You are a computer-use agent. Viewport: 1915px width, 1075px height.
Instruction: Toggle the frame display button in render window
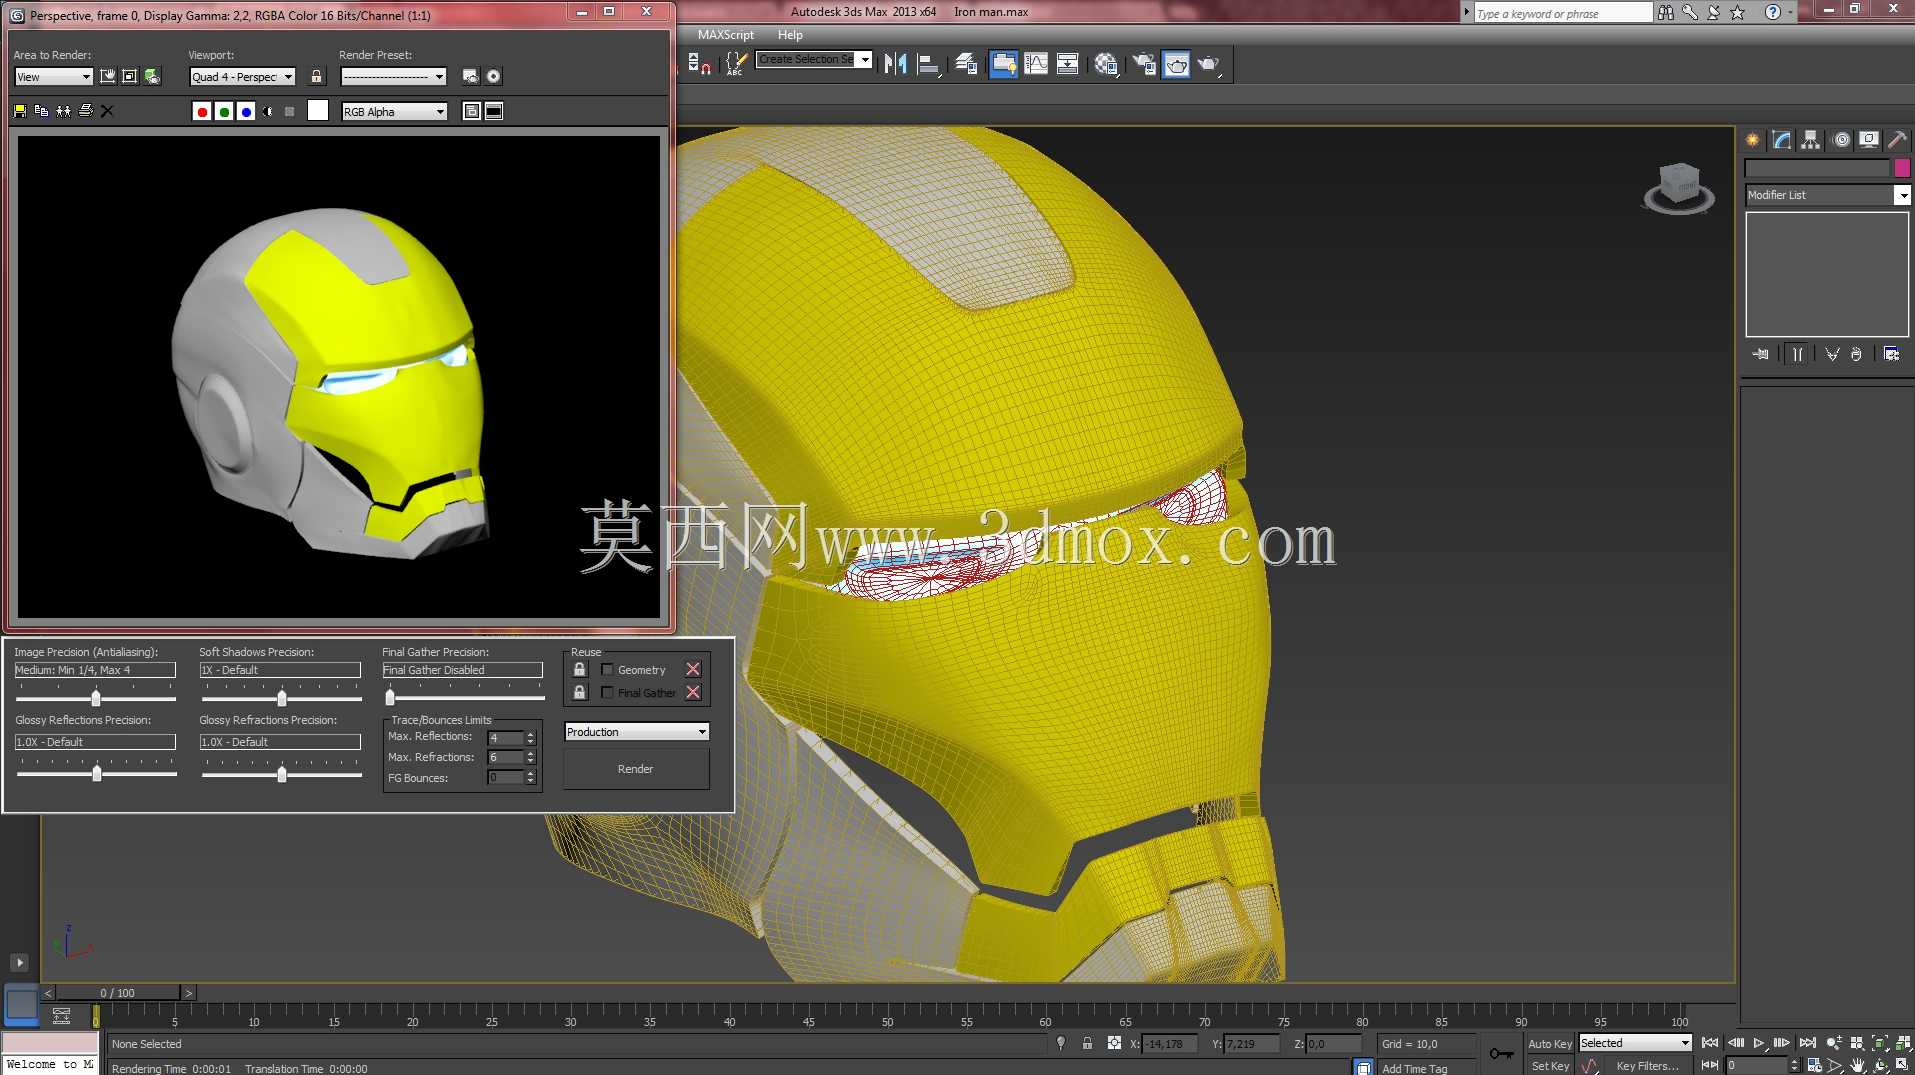click(494, 111)
